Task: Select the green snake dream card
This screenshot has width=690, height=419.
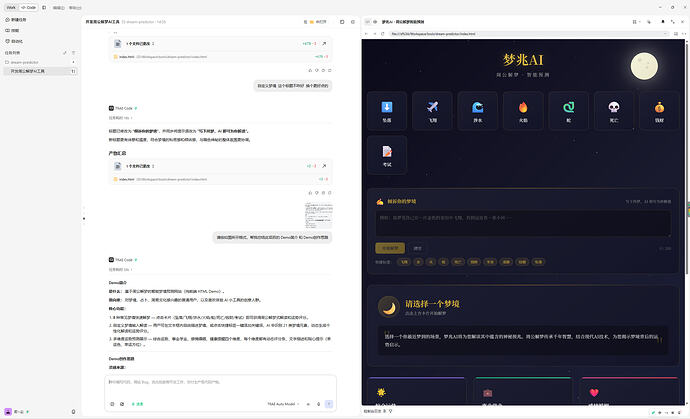Action: tap(568, 111)
